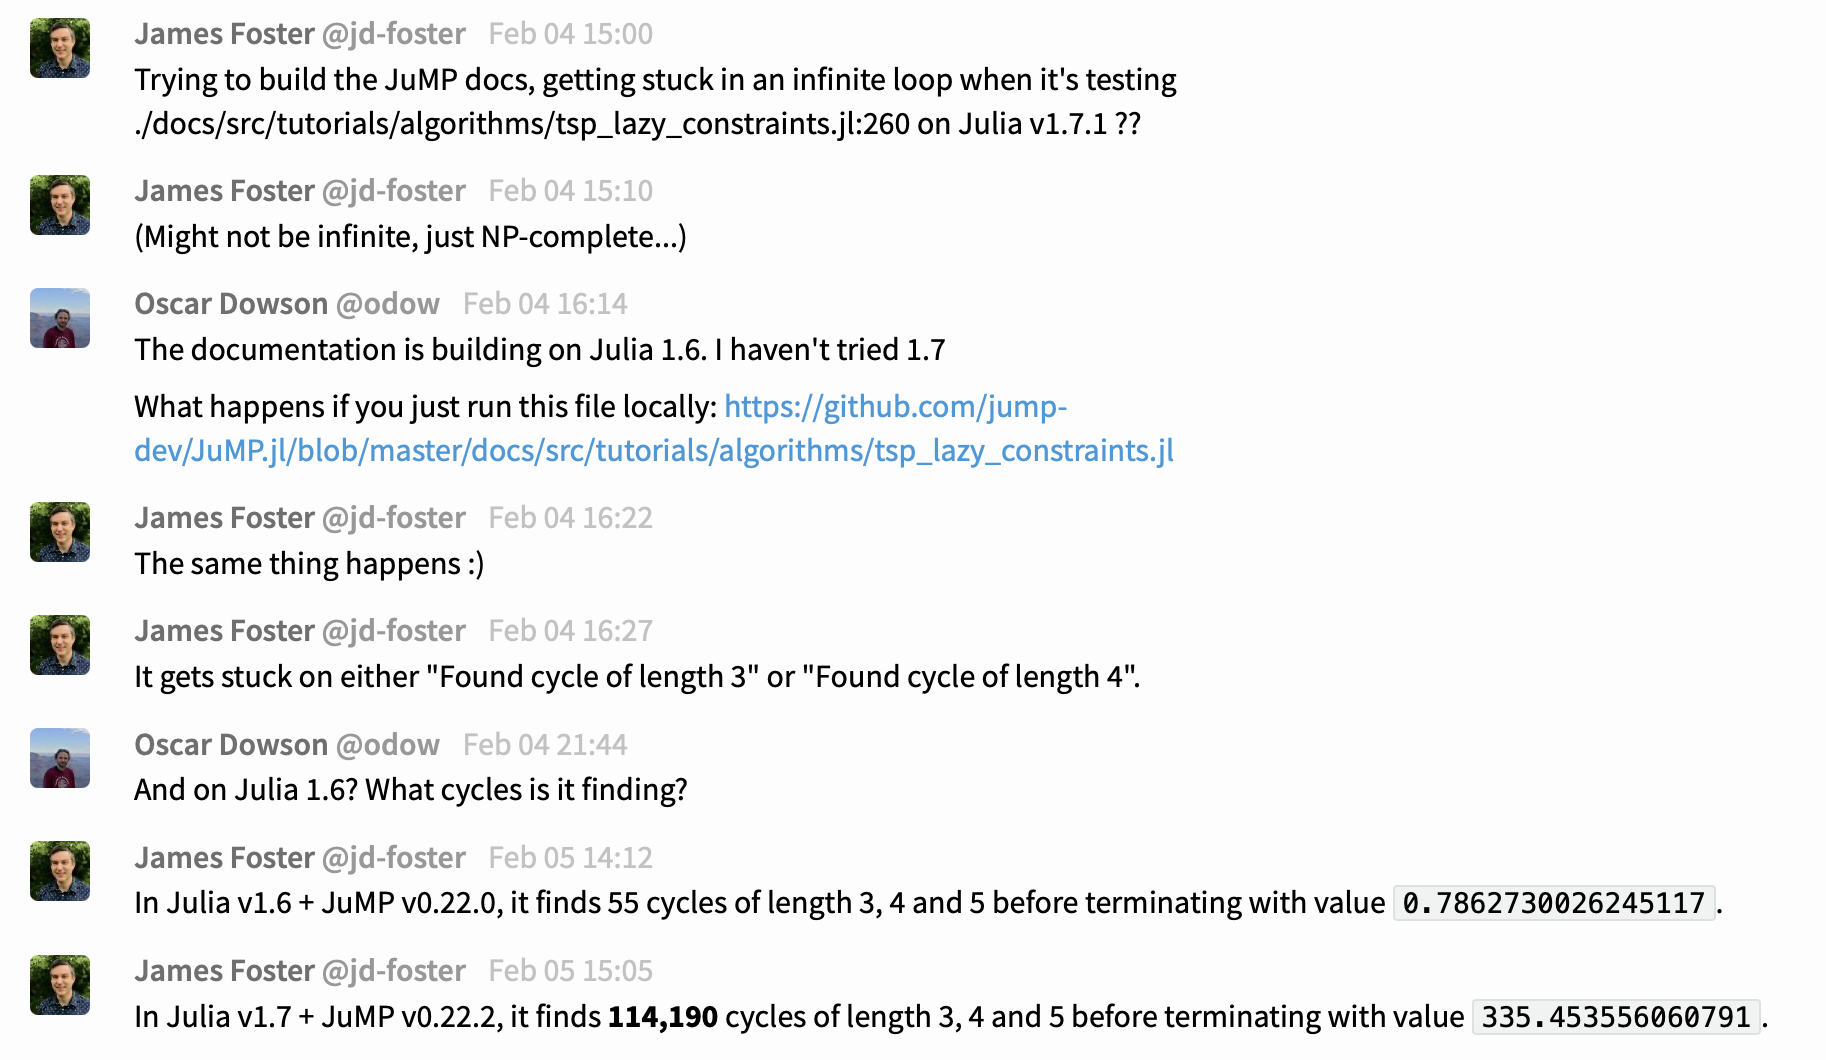Click the timestamp Feb 04 16:14 on Oscar's message
Viewport: 1826px width, 1060px height.
click(544, 303)
